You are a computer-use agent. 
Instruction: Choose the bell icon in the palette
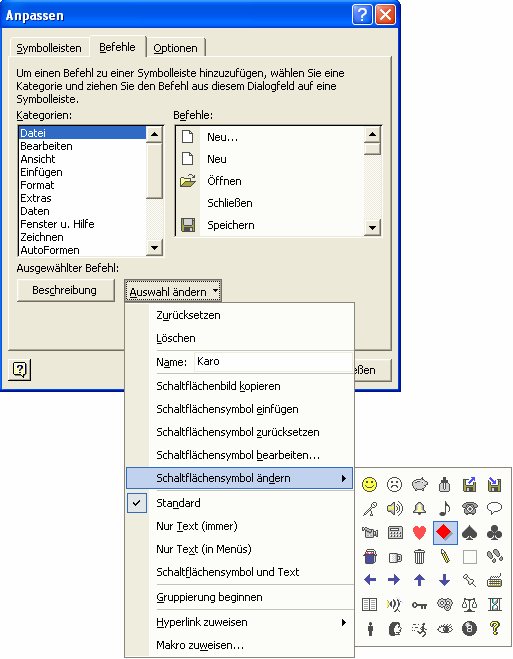click(419, 509)
